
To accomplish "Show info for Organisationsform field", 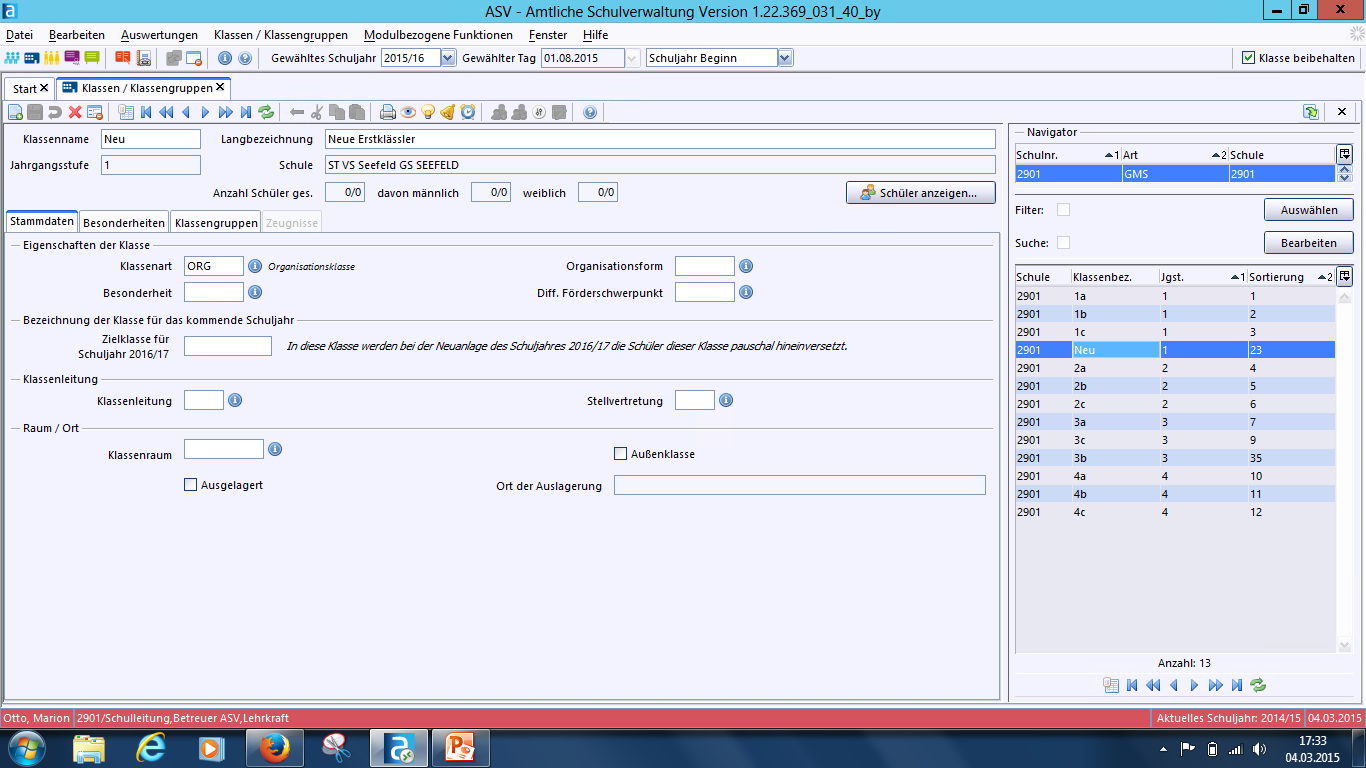I will point(746,266).
